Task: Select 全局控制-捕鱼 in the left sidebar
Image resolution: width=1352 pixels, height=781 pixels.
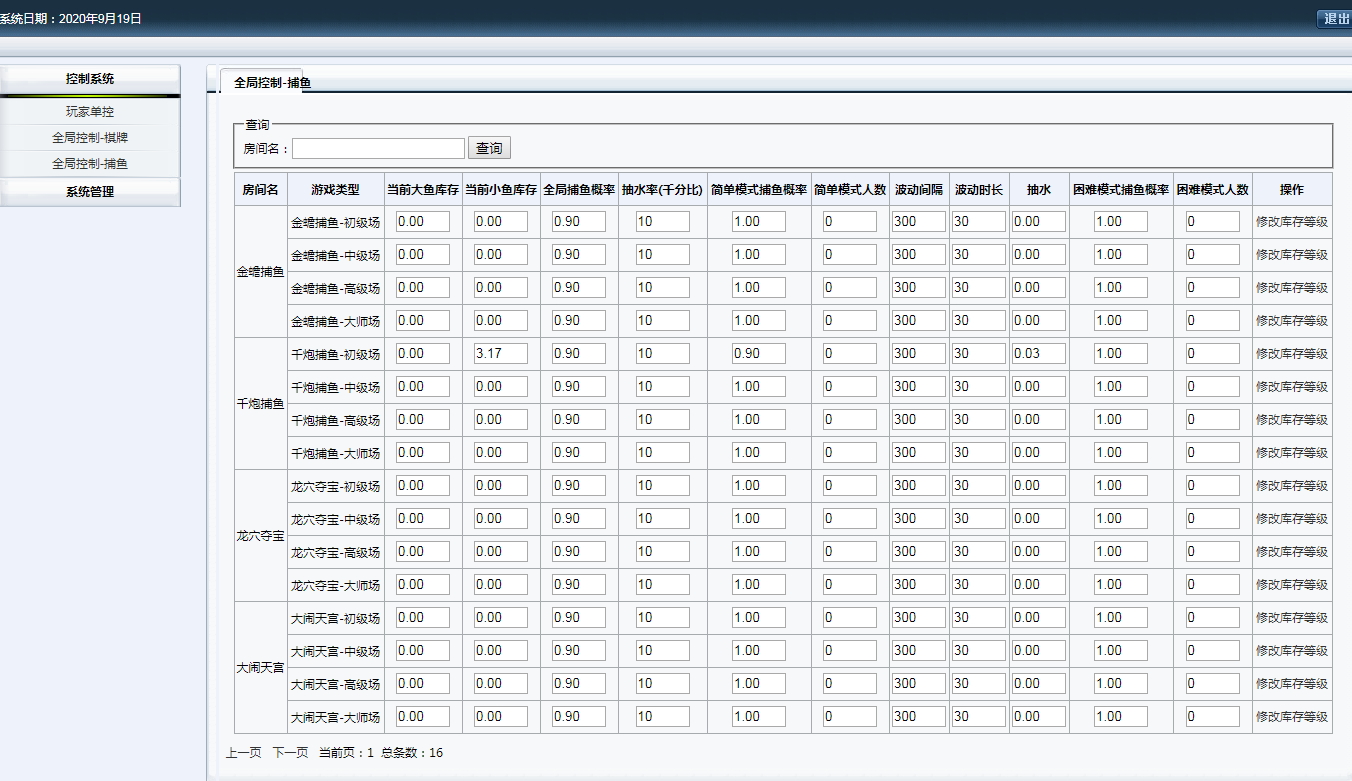Action: [90, 164]
